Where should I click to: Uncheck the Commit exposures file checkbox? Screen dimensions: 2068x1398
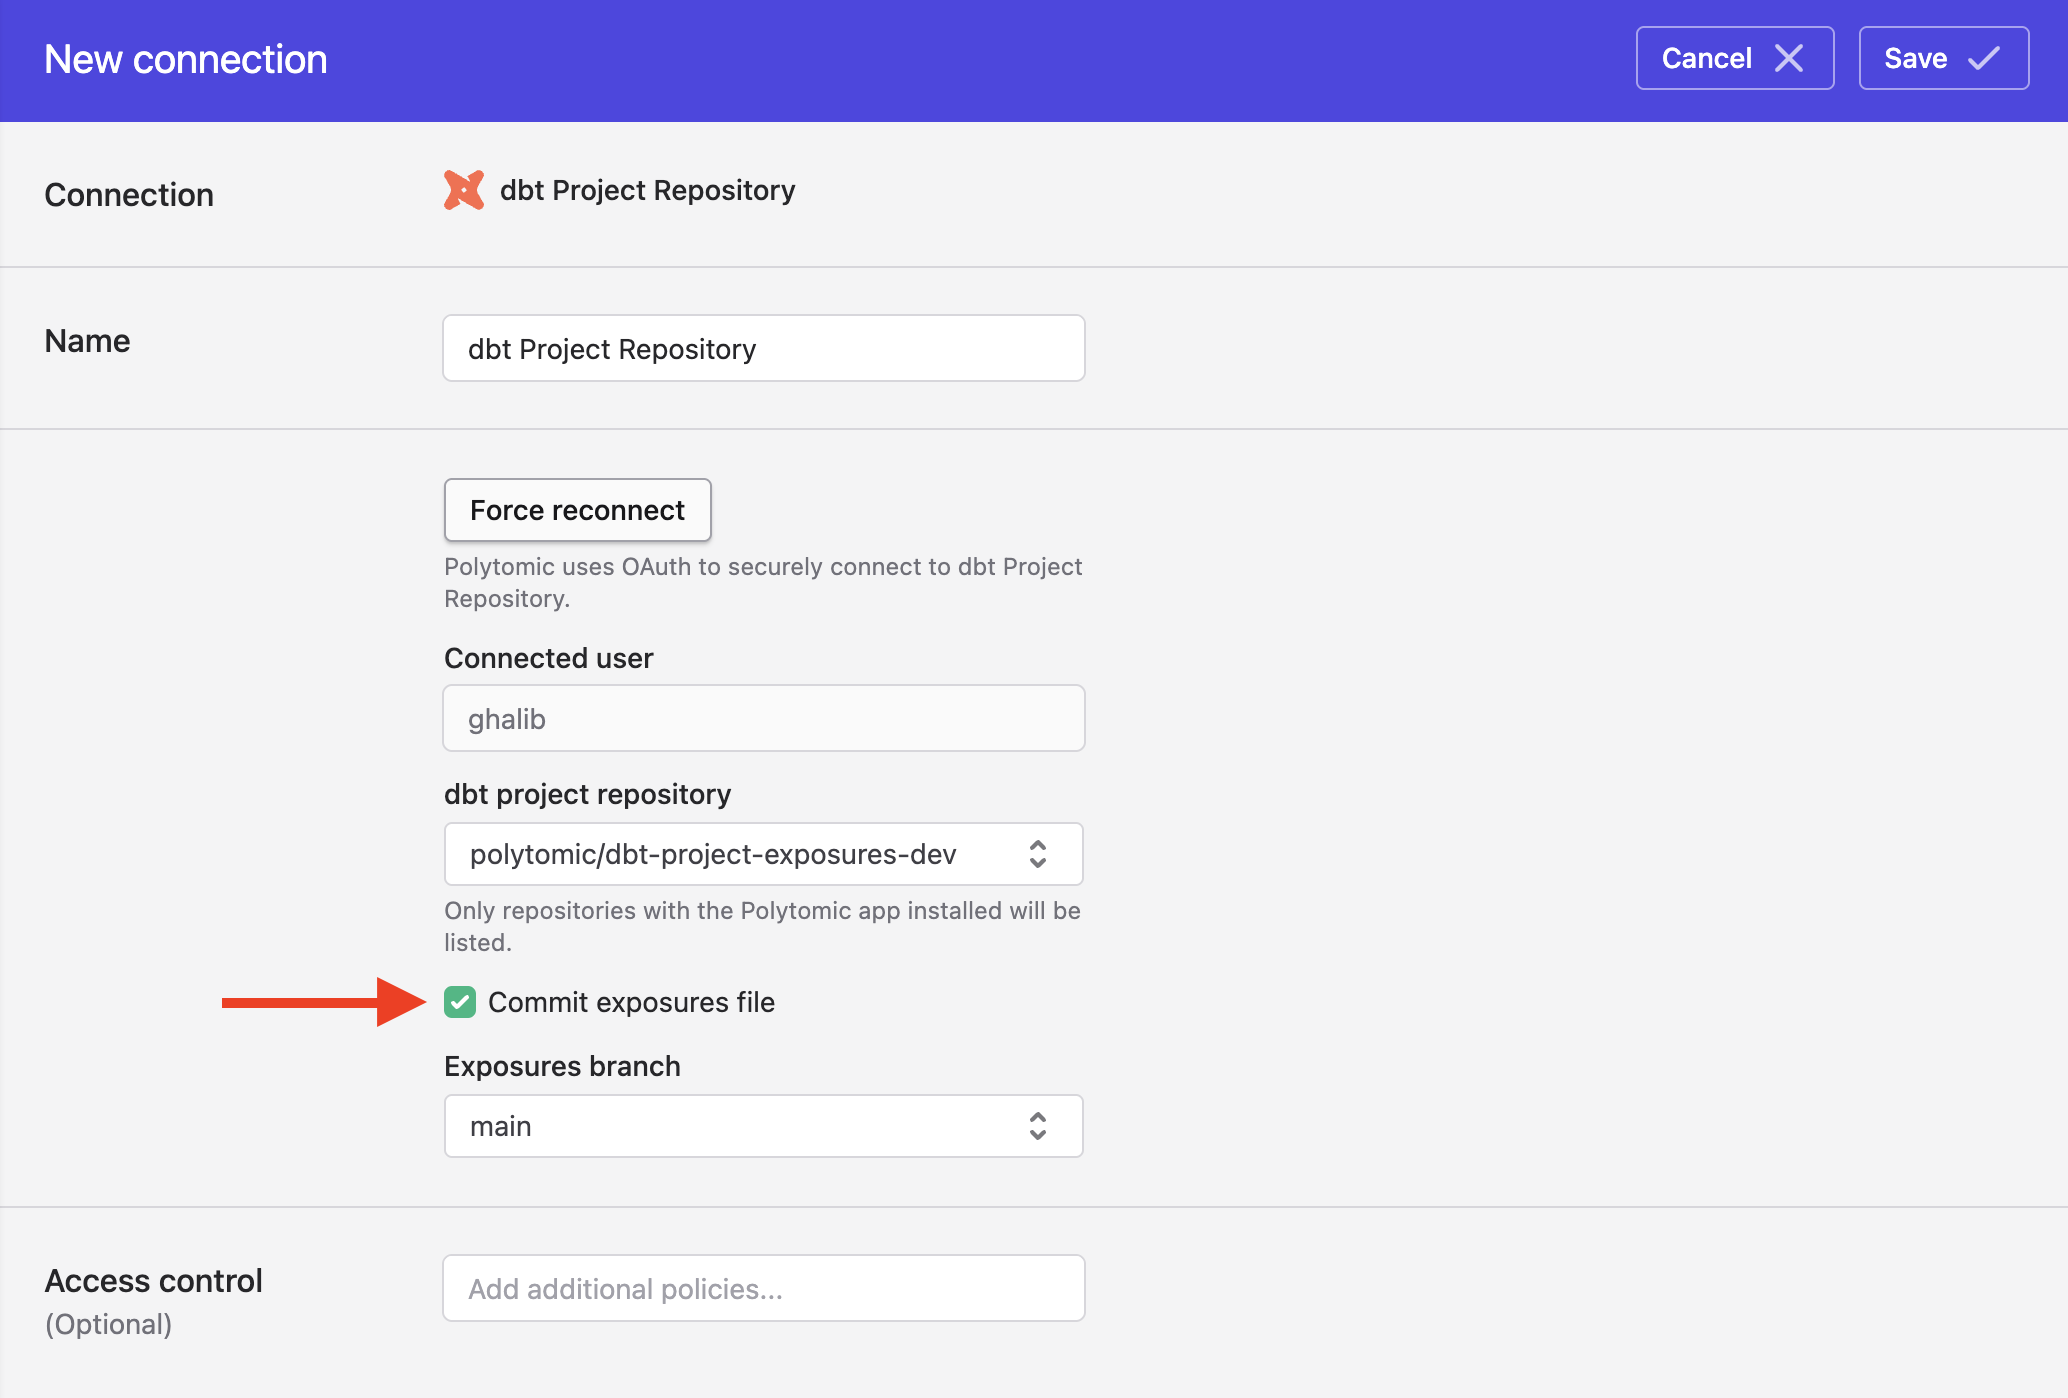coord(460,1002)
